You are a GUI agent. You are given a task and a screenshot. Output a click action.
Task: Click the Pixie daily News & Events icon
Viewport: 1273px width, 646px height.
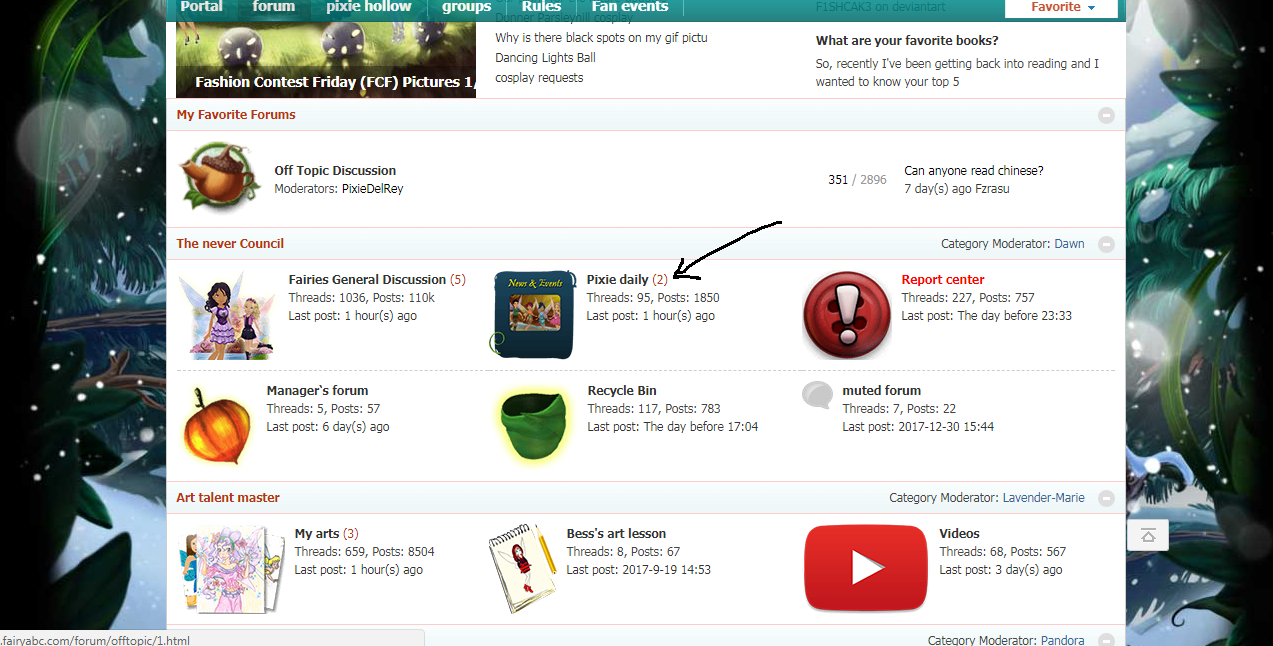click(x=534, y=314)
